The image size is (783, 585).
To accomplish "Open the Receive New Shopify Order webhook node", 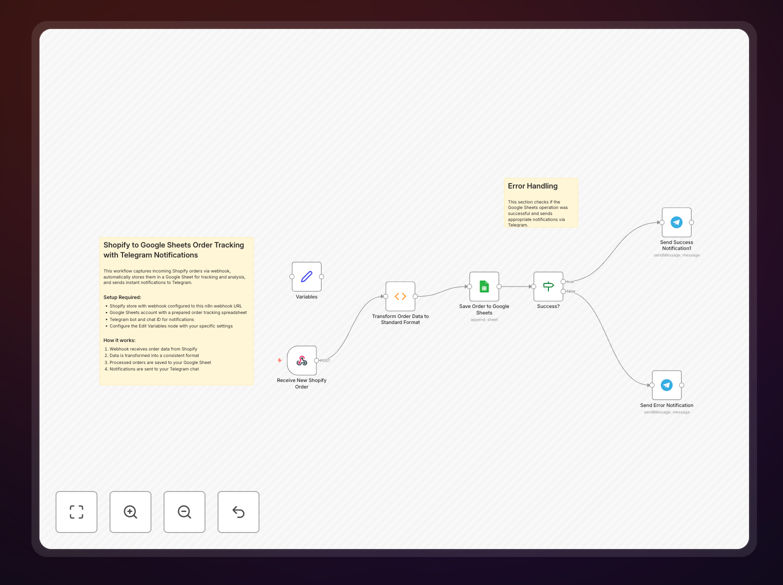I will tap(302, 360).
